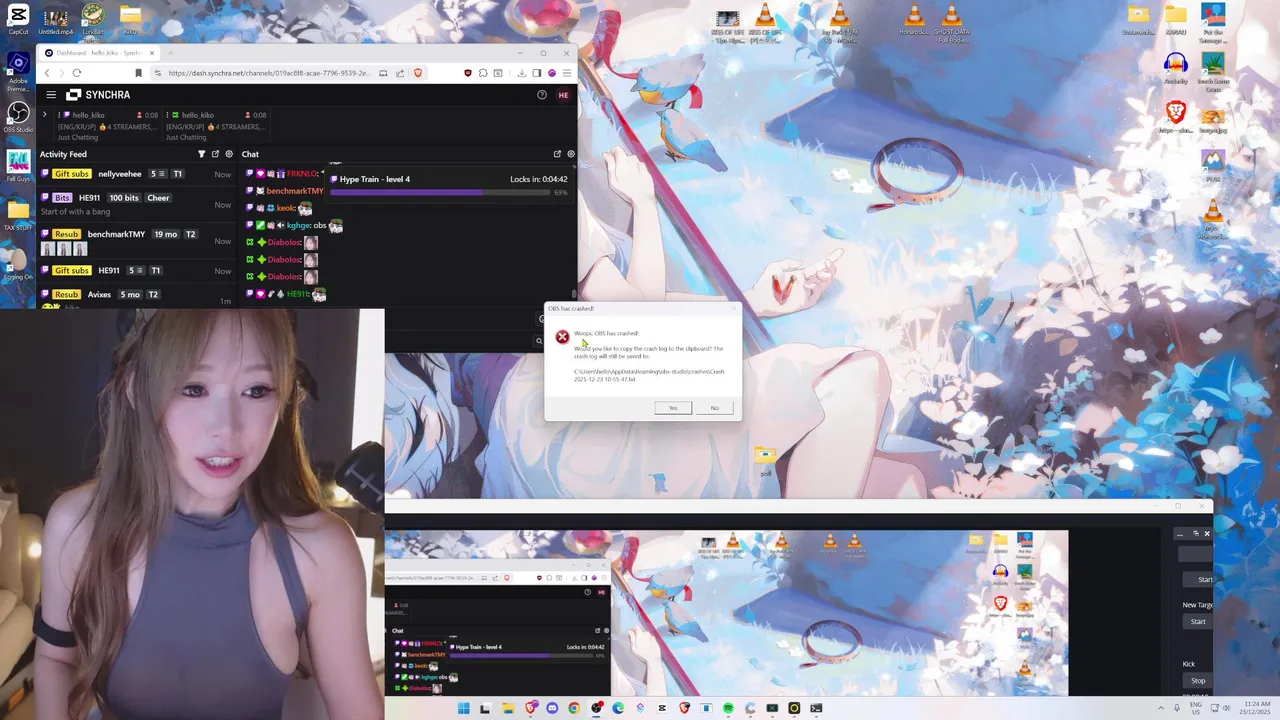Open CapCut desktop shortcut
This screenshot has width=1280, height=720.
click(x=18, y=20)
